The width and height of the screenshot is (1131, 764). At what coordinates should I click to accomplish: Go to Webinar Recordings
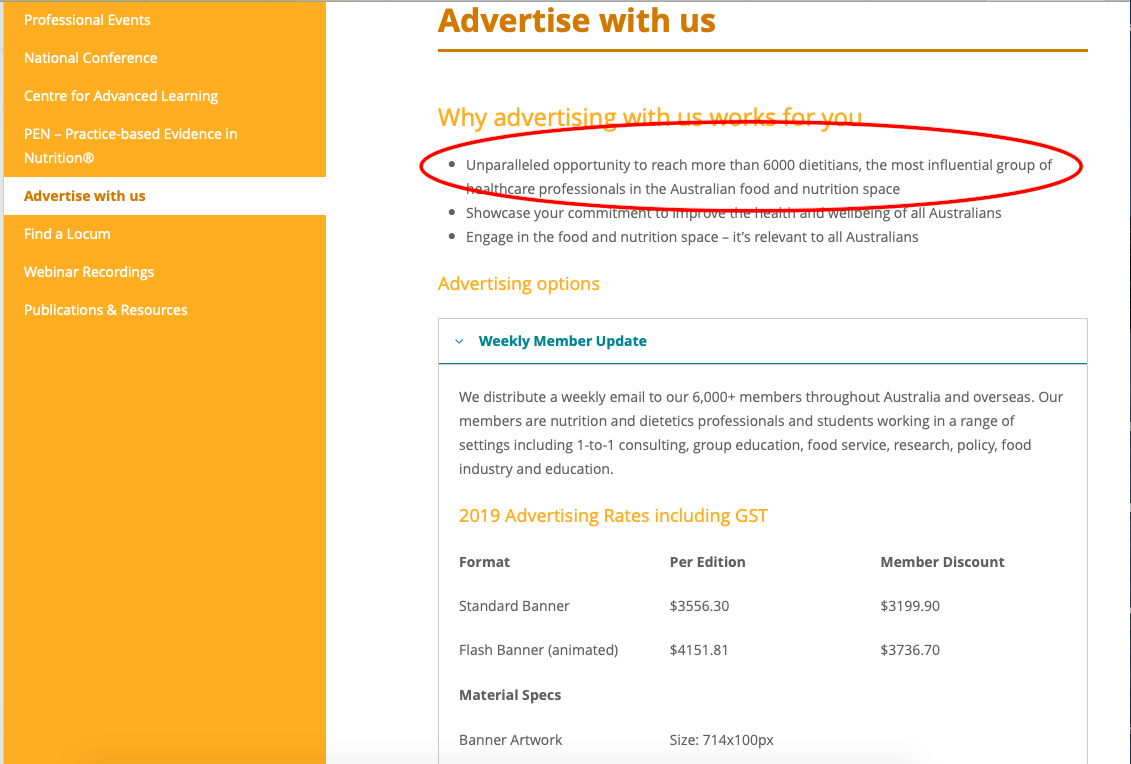pos(89,272)
